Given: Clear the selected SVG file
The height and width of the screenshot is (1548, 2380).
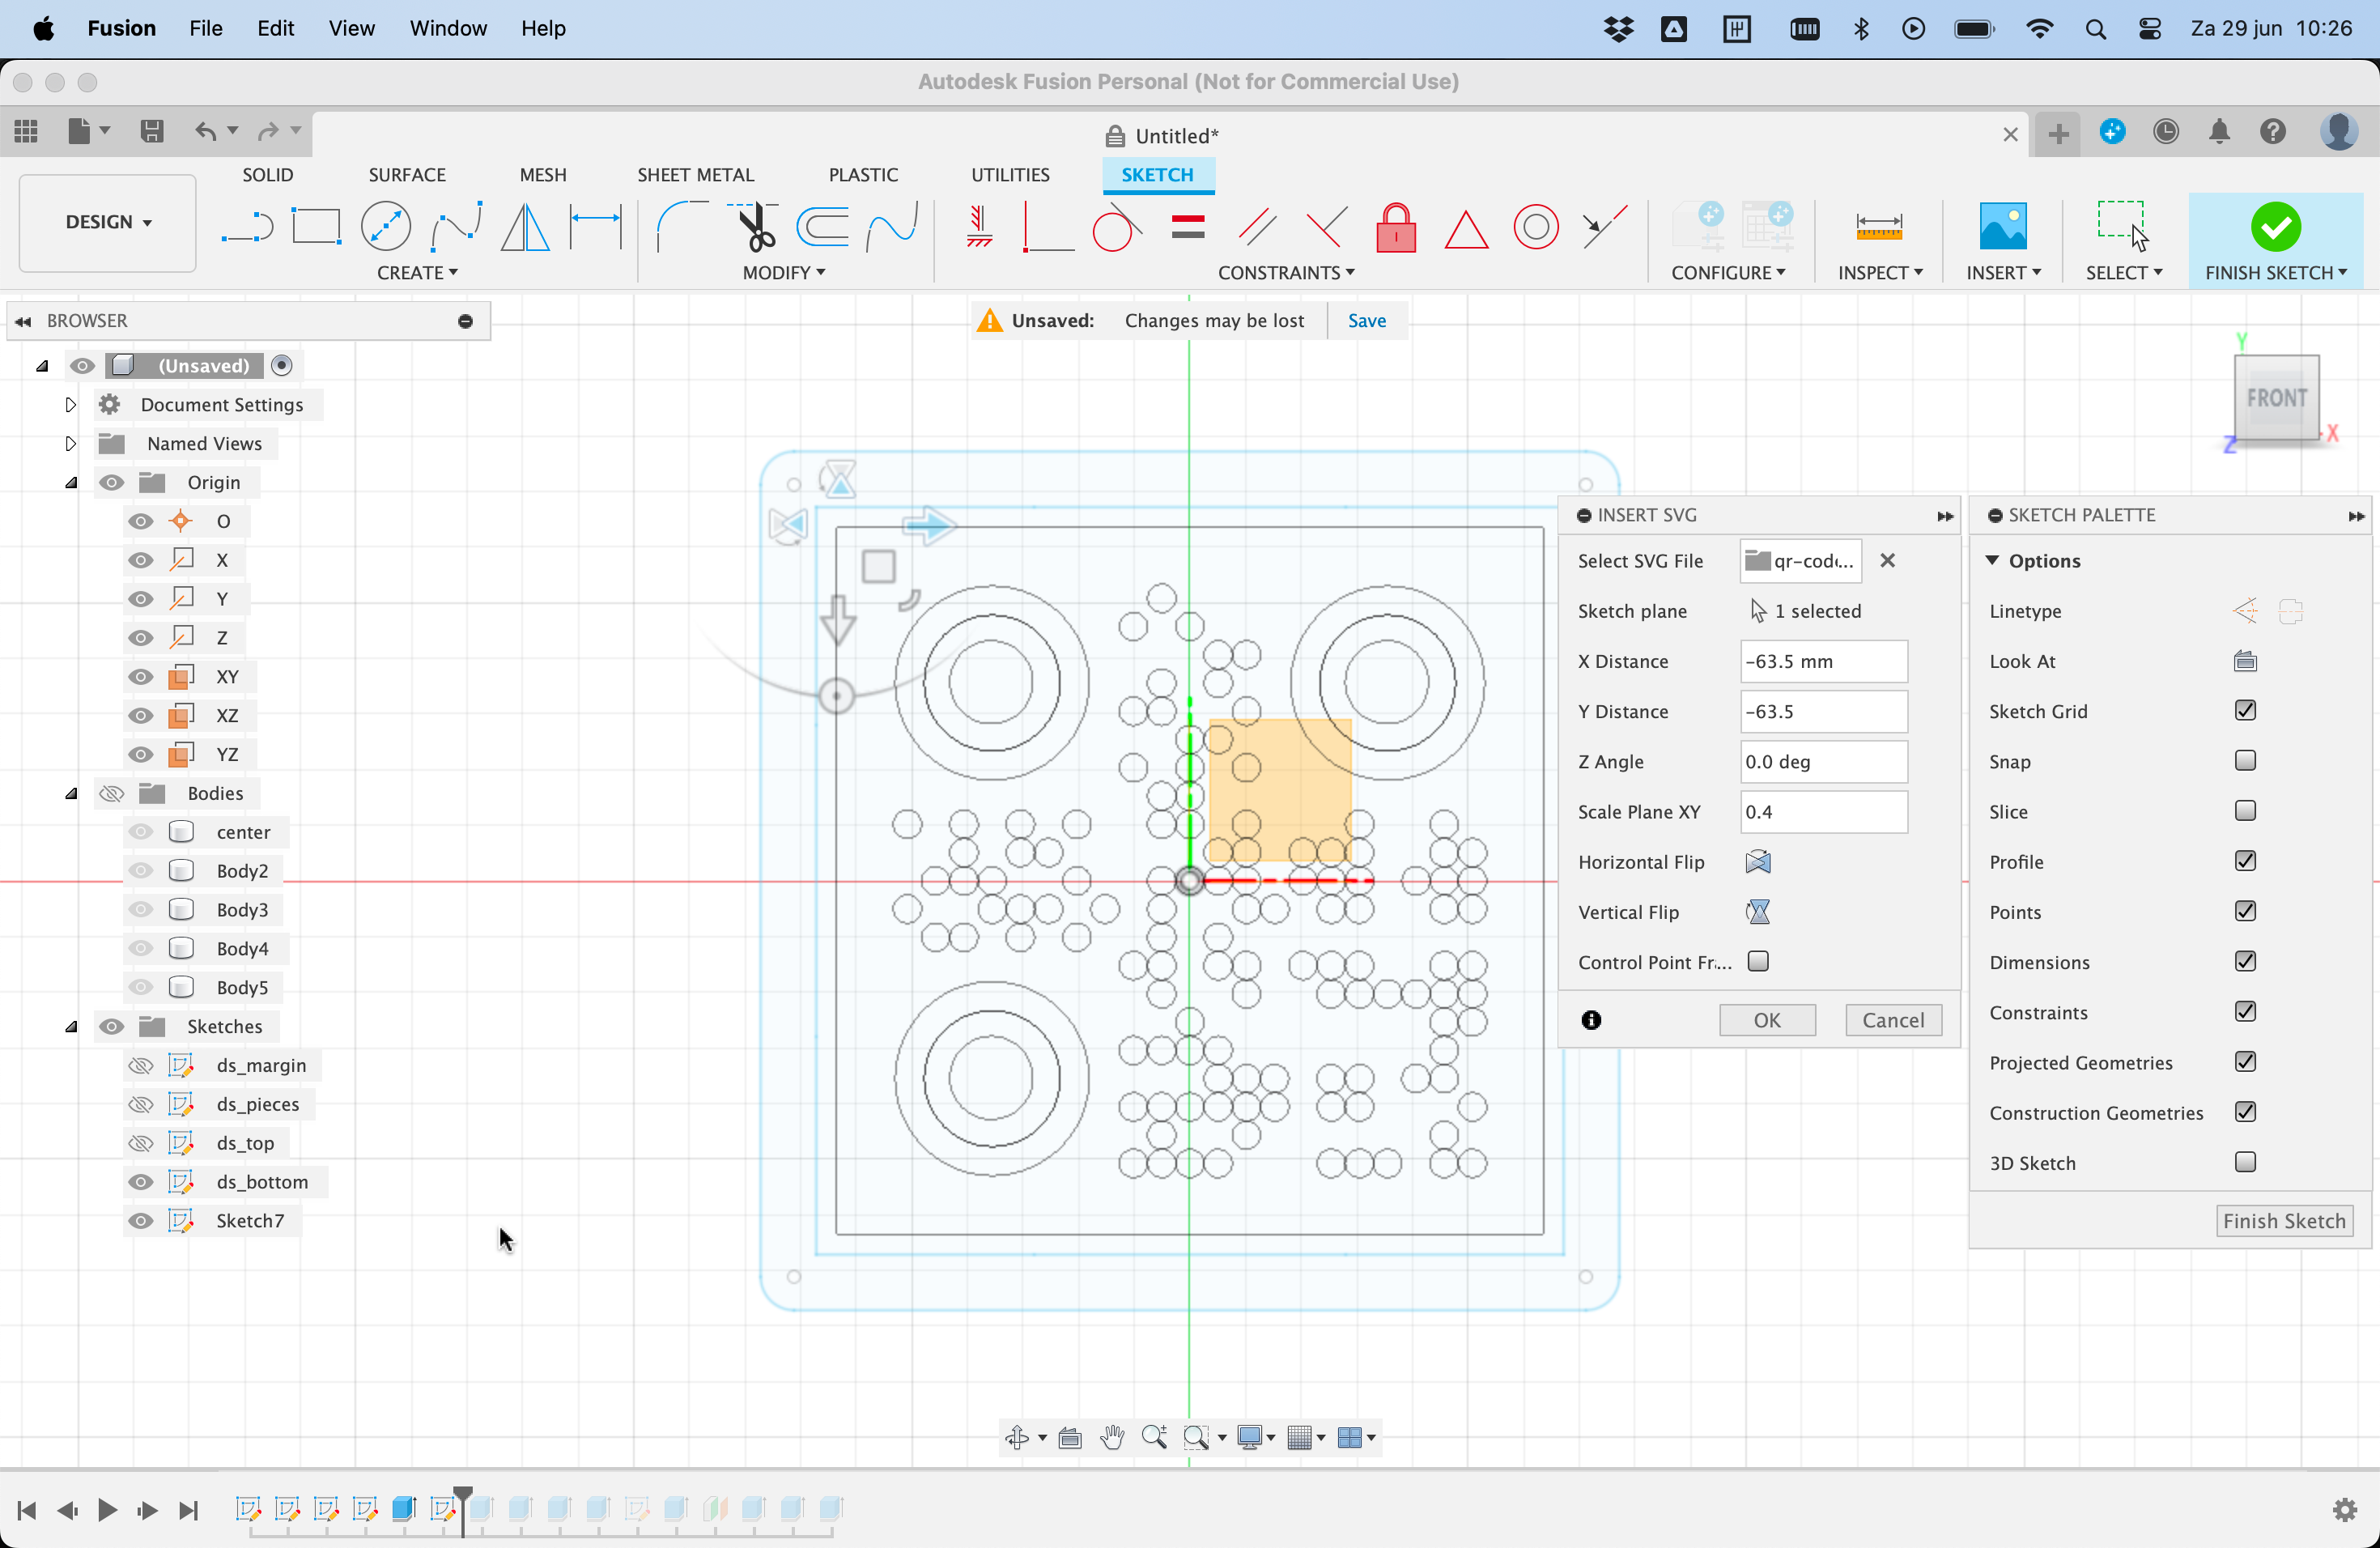Looking at the screenshot, I should [1887, 561].
